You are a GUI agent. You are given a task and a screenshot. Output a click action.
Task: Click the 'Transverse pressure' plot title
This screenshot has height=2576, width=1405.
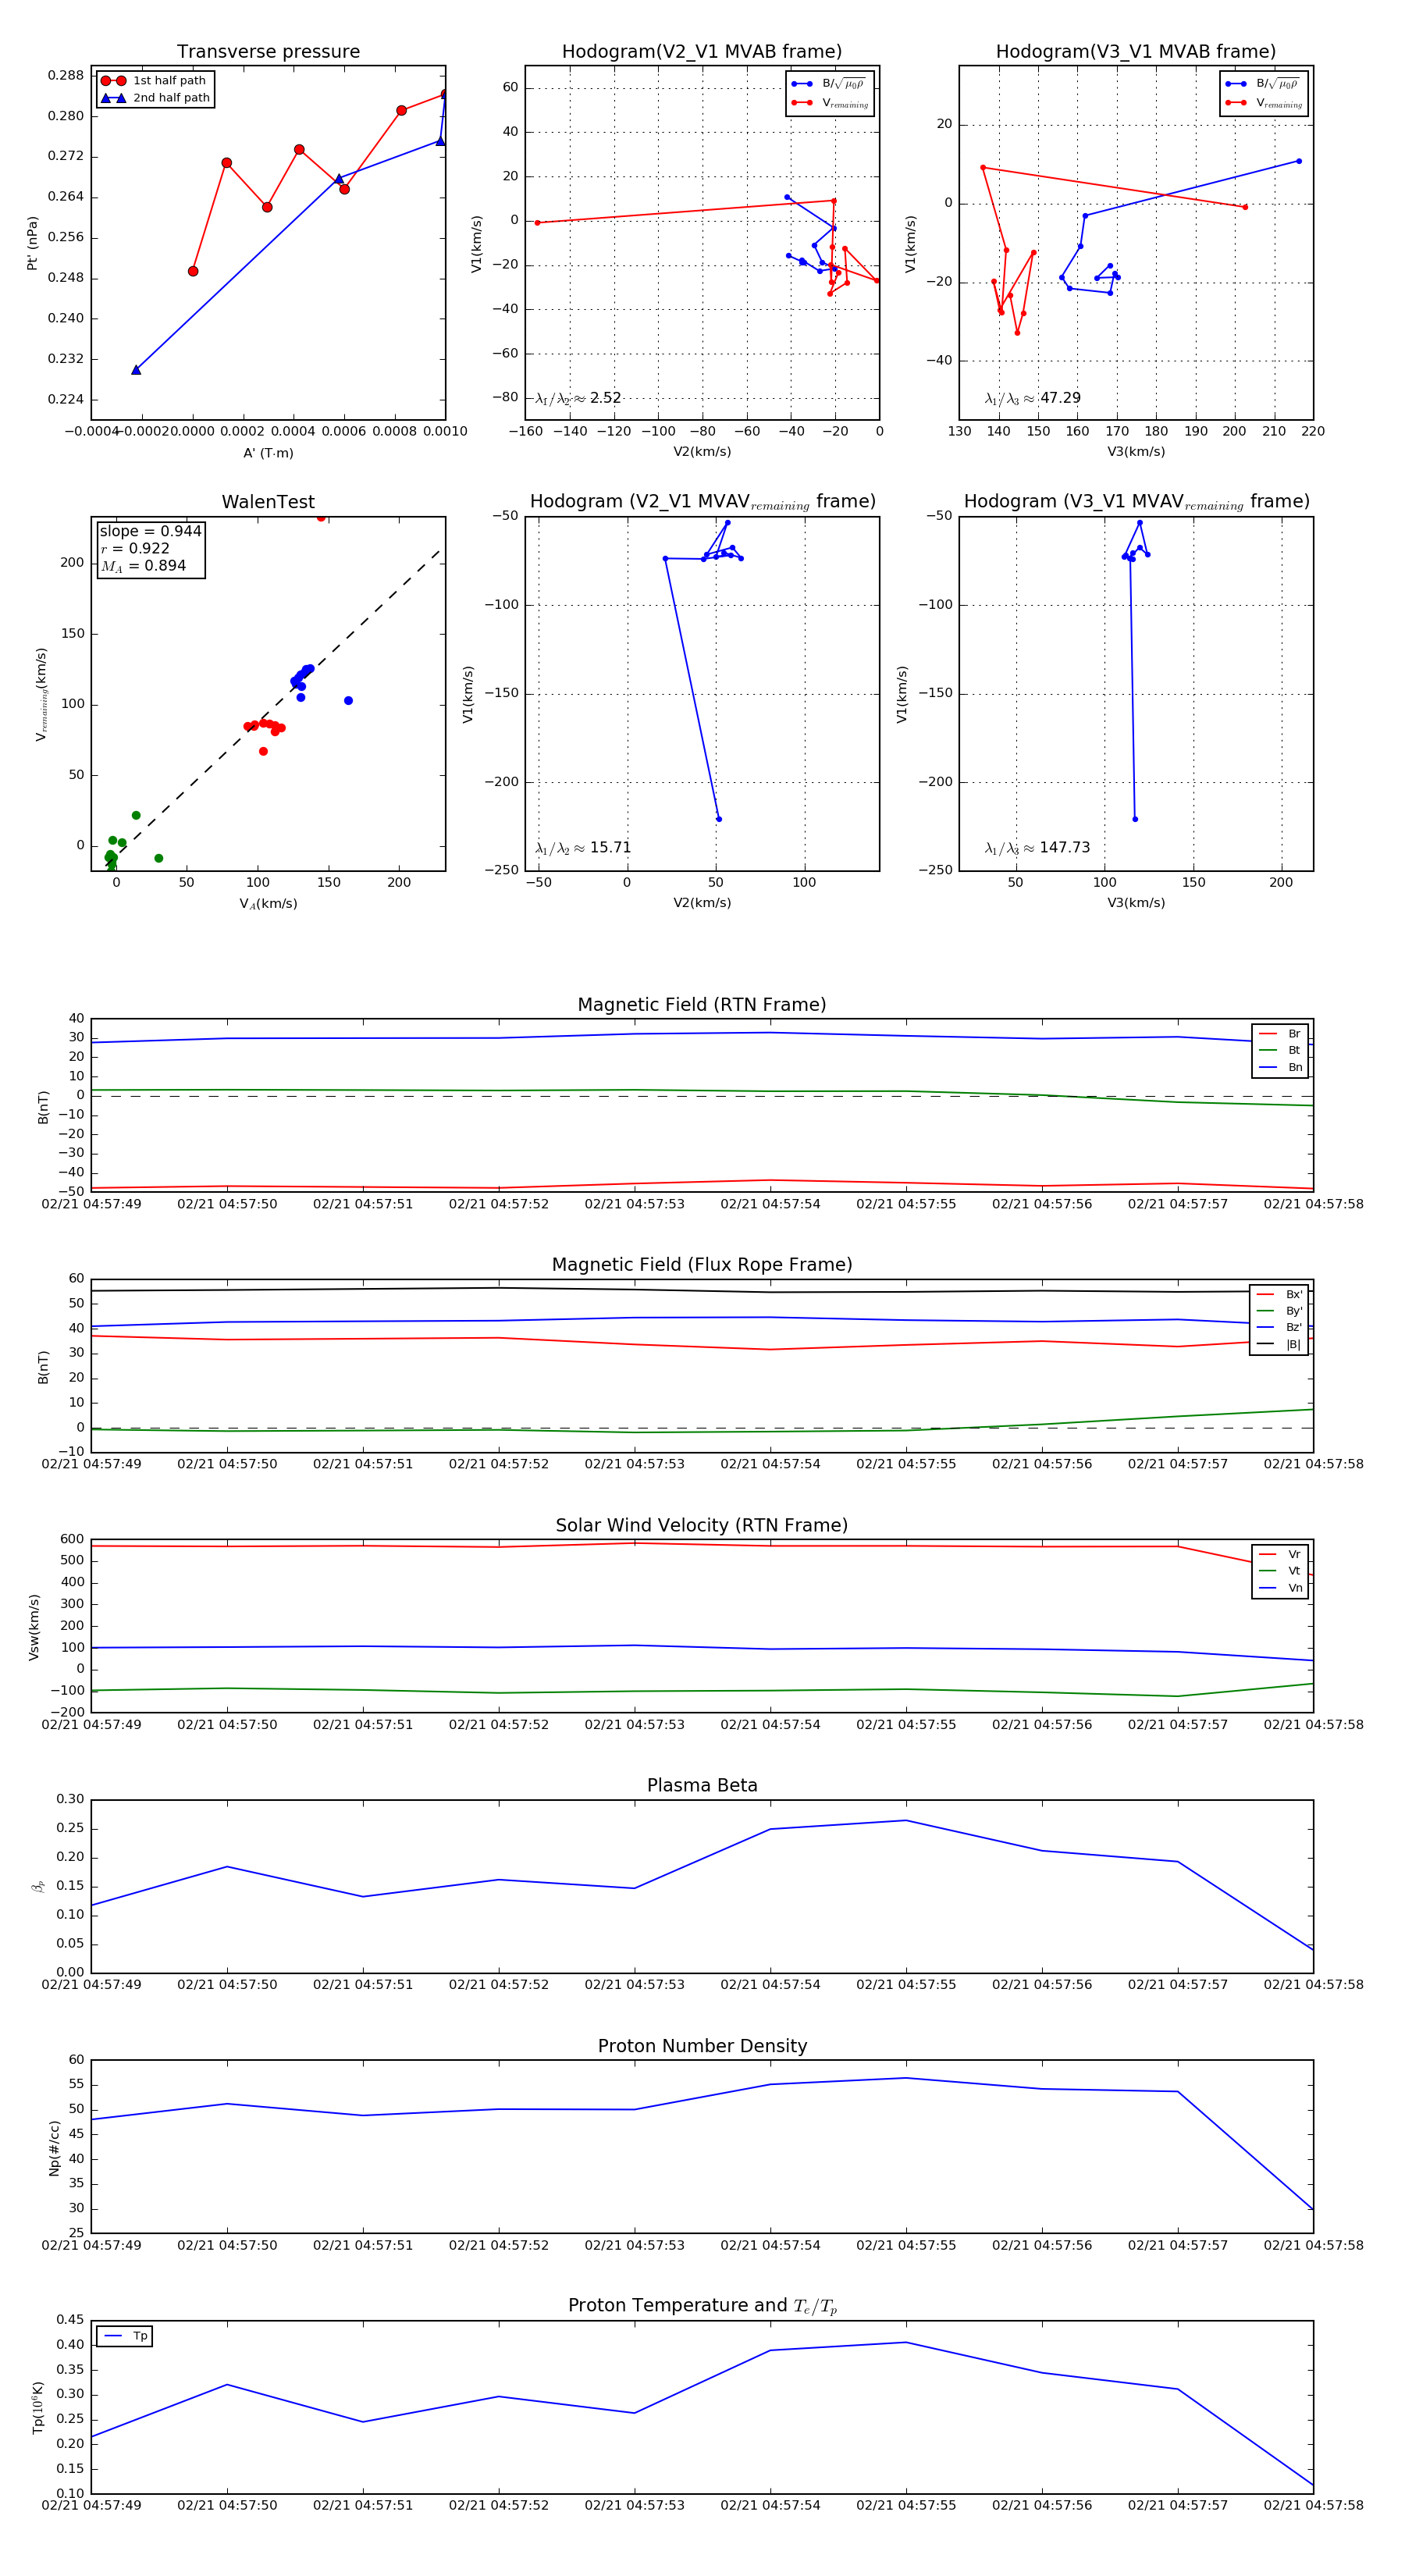[268, 52]
